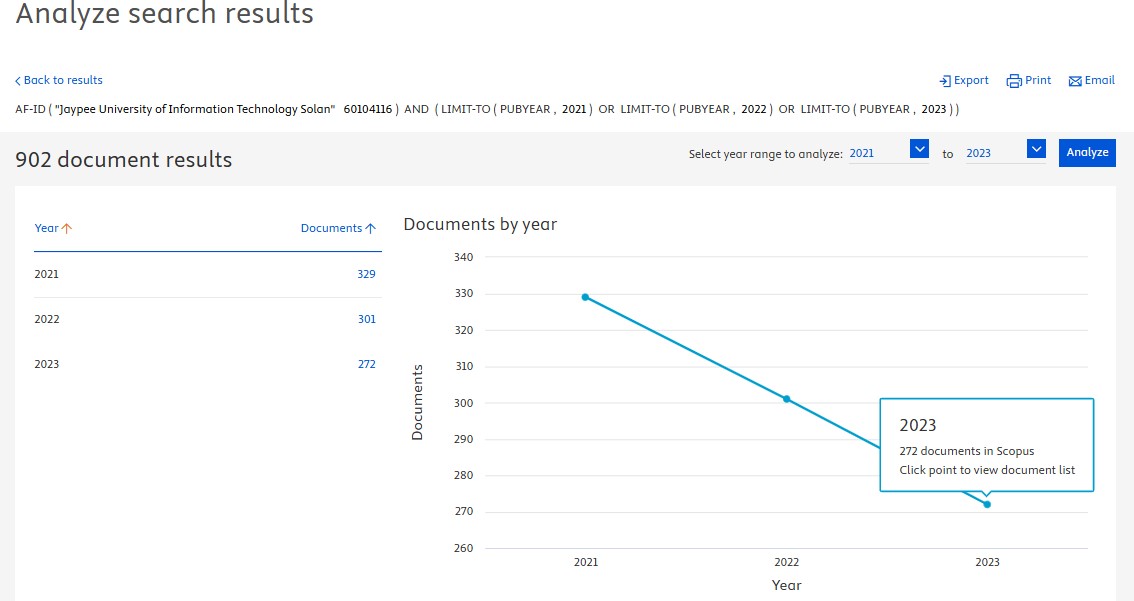1134x601 pixels.
Task: Go back to results link
Action: 63,80
